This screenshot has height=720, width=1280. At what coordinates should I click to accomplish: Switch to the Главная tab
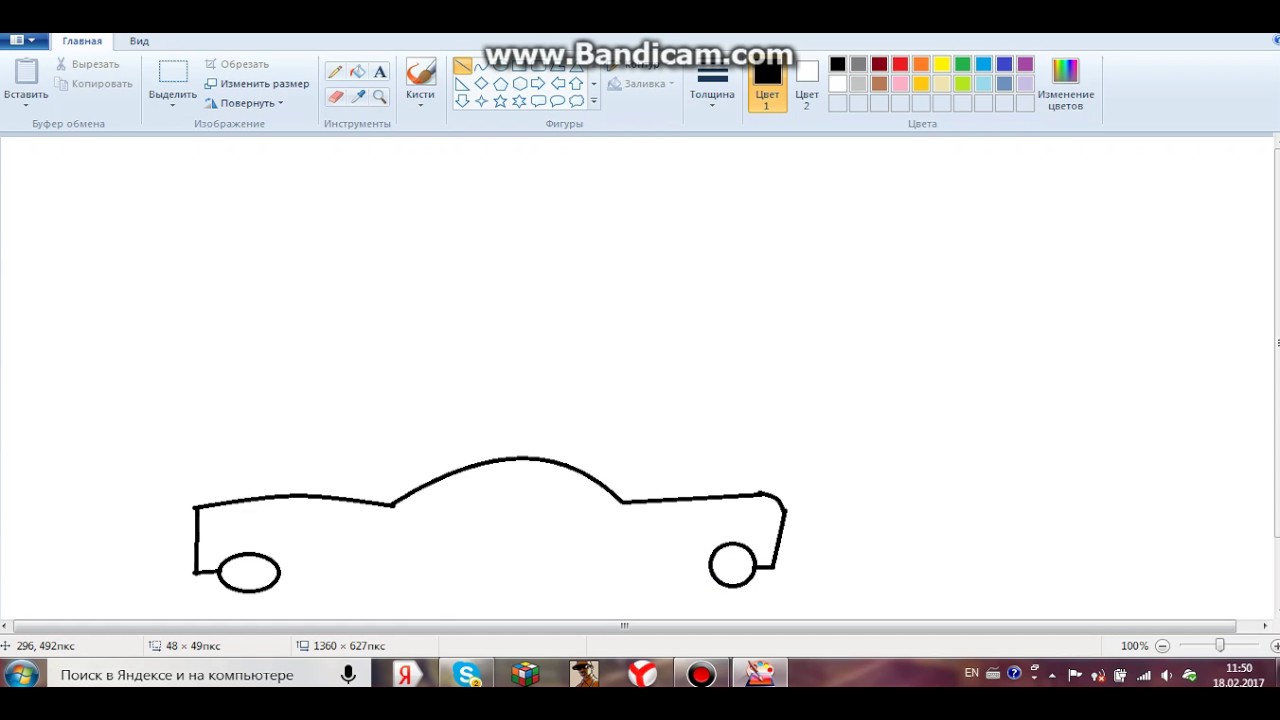82,41
